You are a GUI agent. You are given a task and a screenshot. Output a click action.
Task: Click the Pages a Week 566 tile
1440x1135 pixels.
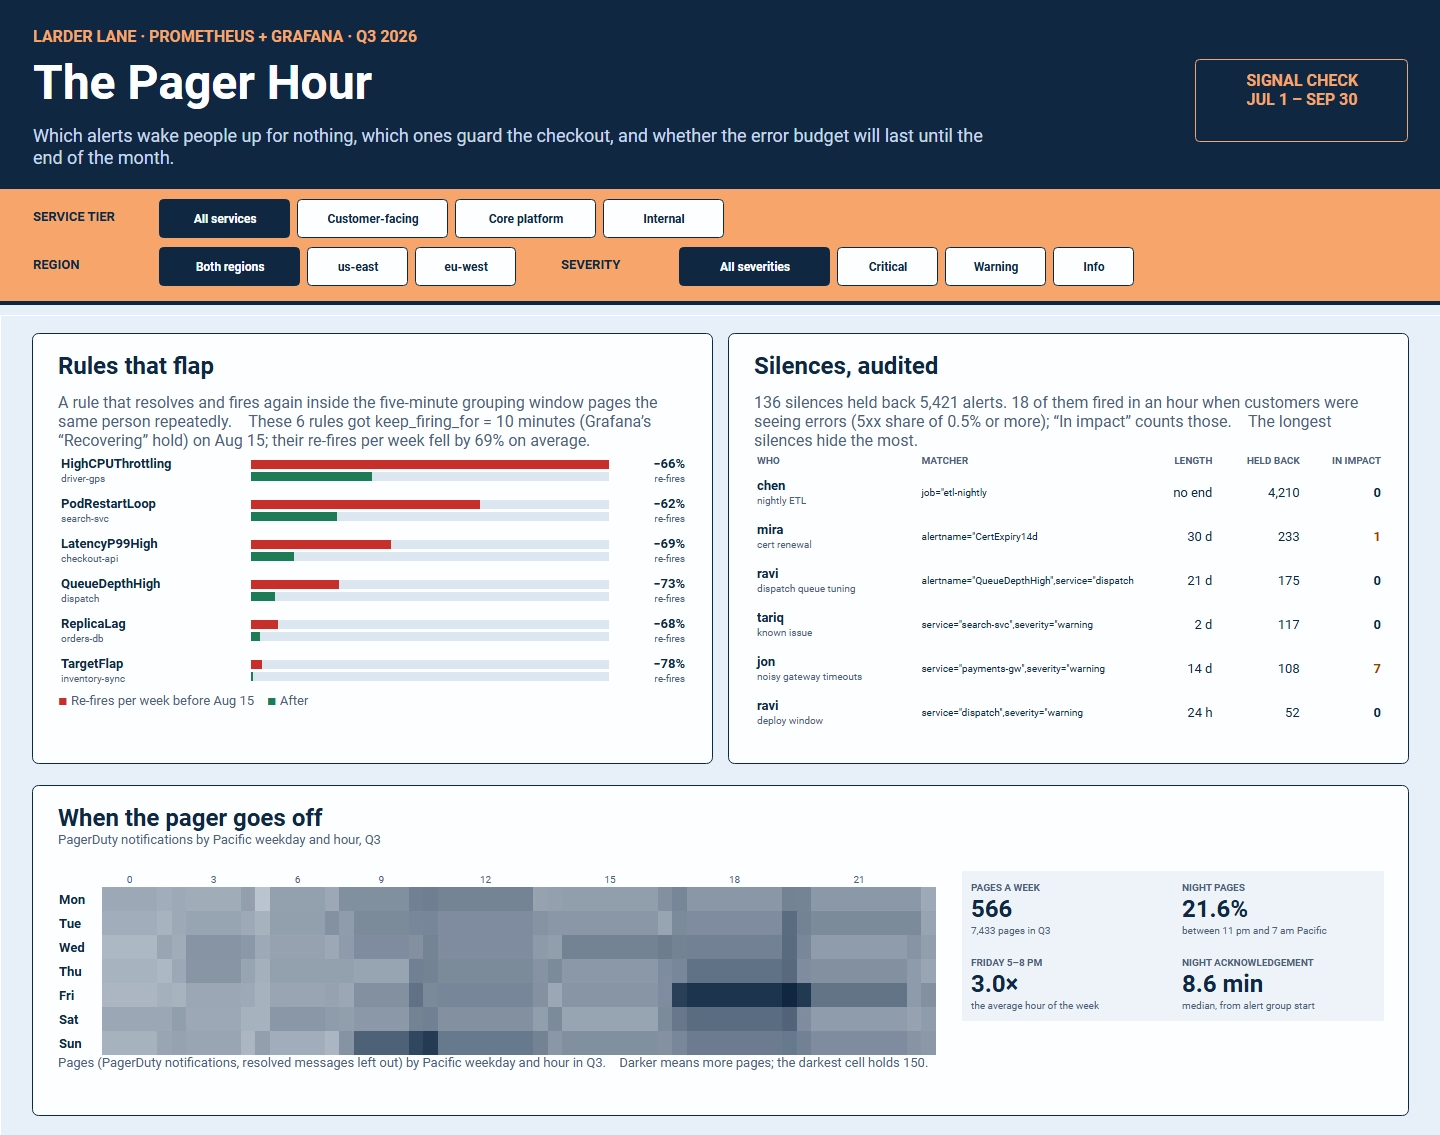point(1067,909)
